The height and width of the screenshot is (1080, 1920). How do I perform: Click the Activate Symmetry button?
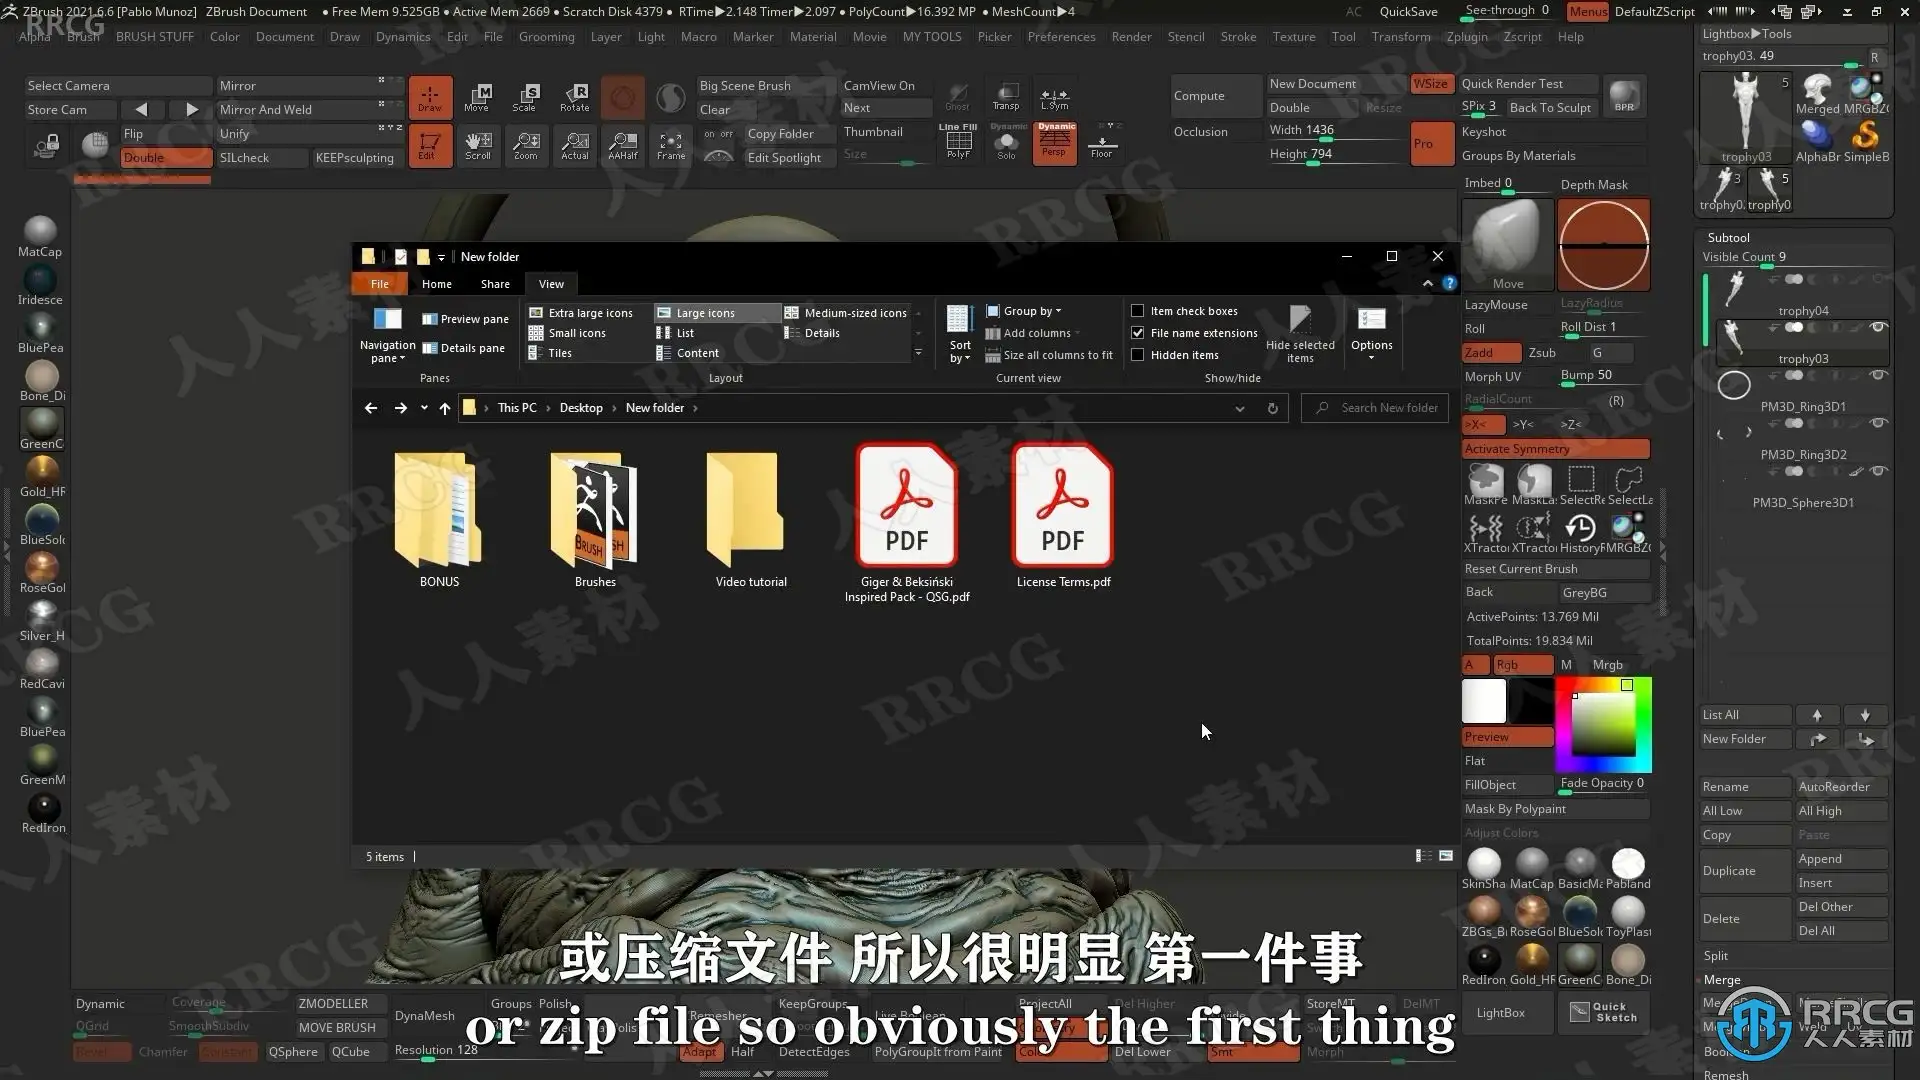1555,449
